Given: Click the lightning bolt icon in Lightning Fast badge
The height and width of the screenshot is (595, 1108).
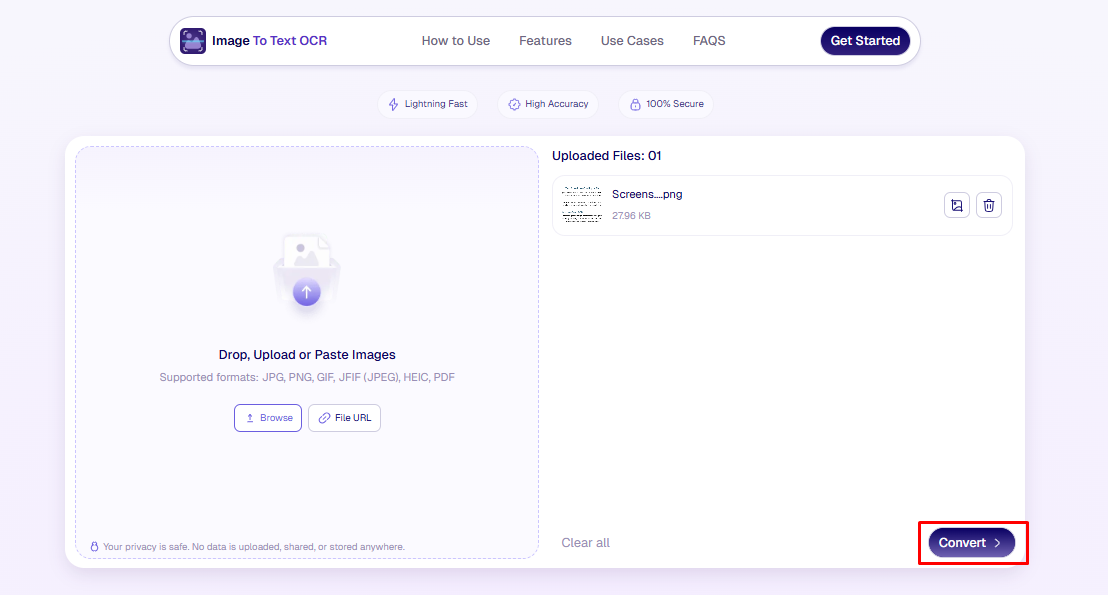Looking at the screenshot, I should pos(393,104).
